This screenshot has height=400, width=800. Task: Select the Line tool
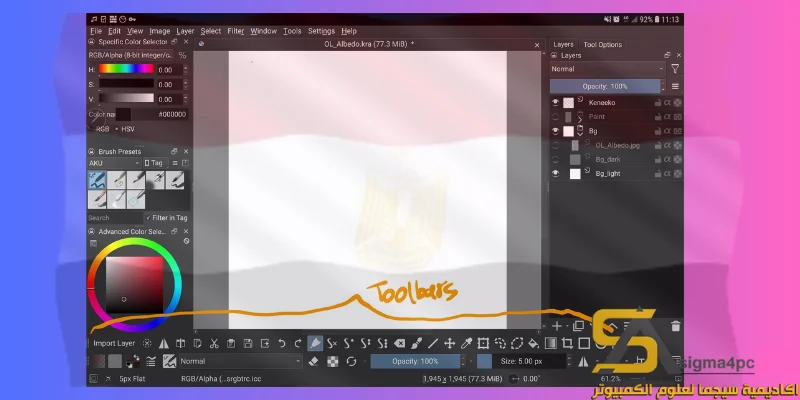[x=433, y=343]
